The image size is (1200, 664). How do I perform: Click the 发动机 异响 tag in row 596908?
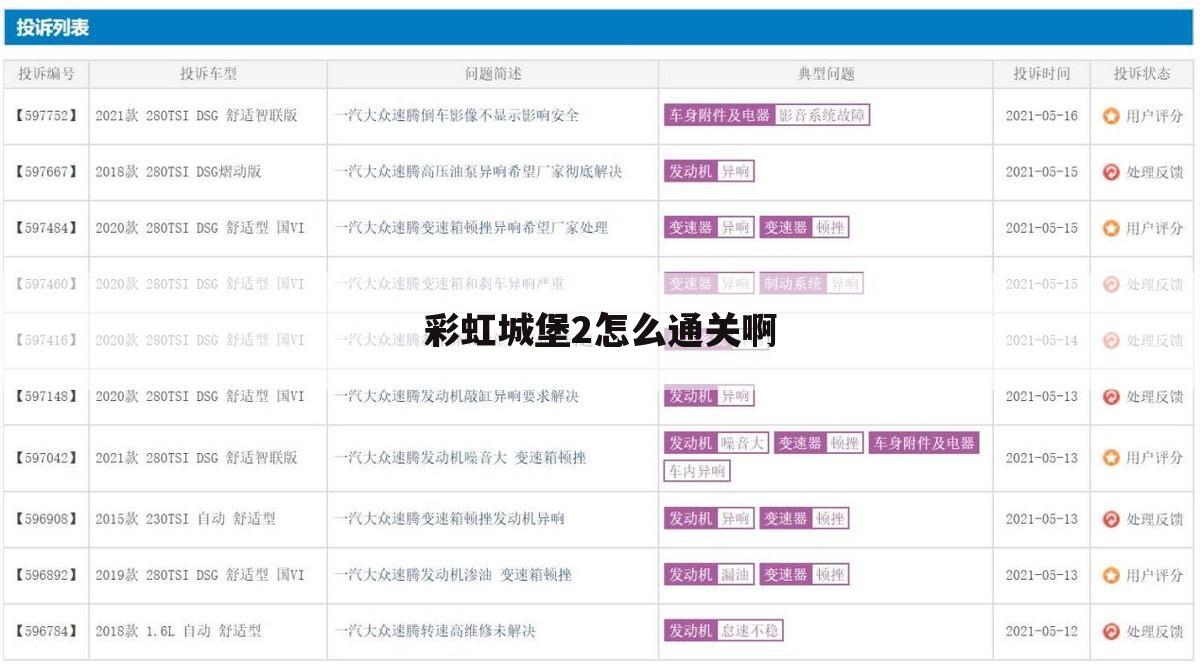709,519
